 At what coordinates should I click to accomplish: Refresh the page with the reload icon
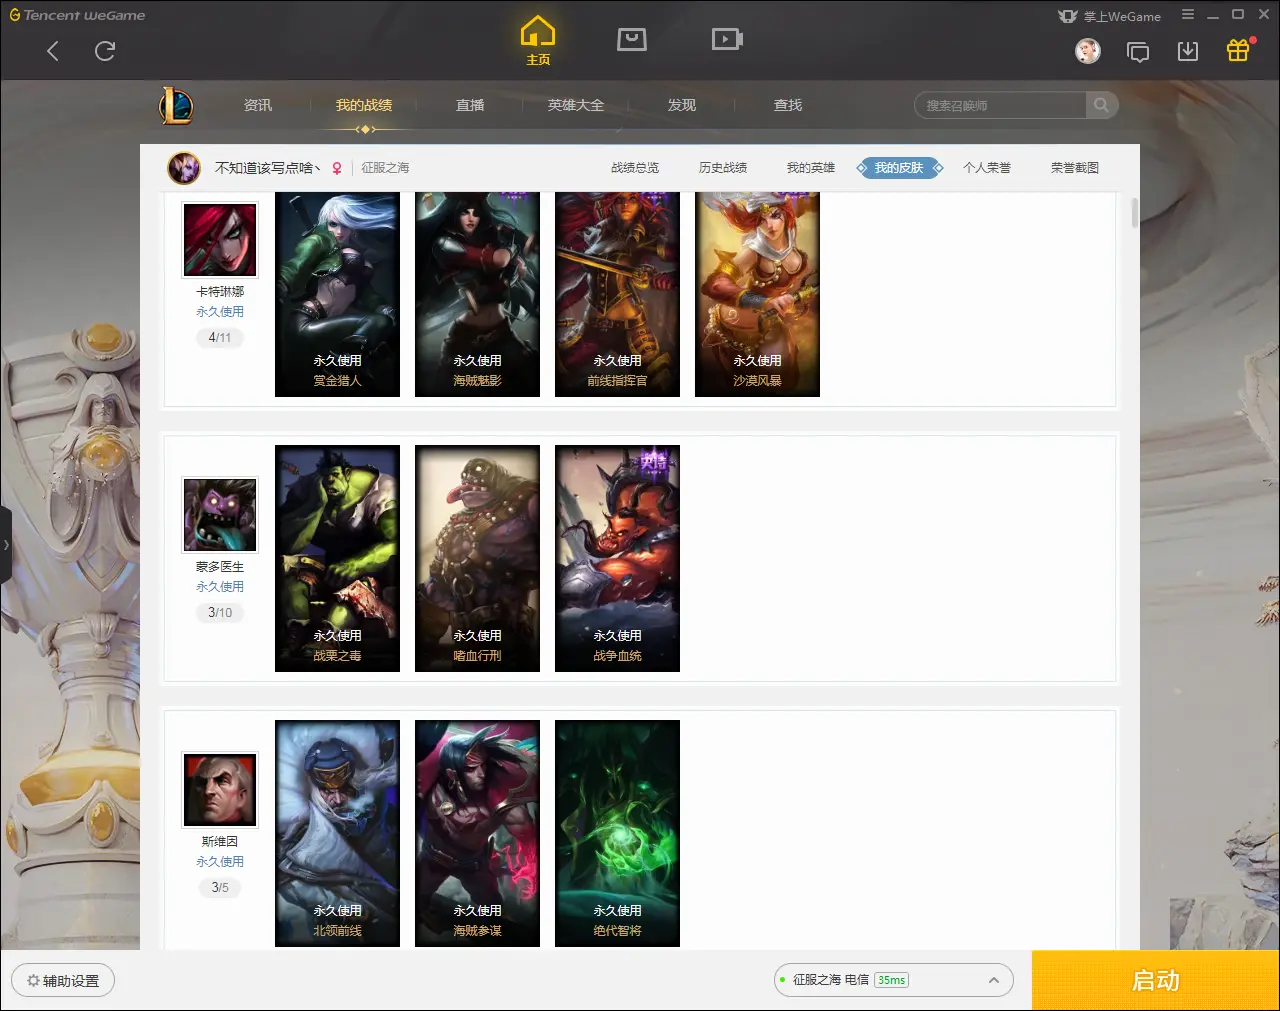coord(105,51)
